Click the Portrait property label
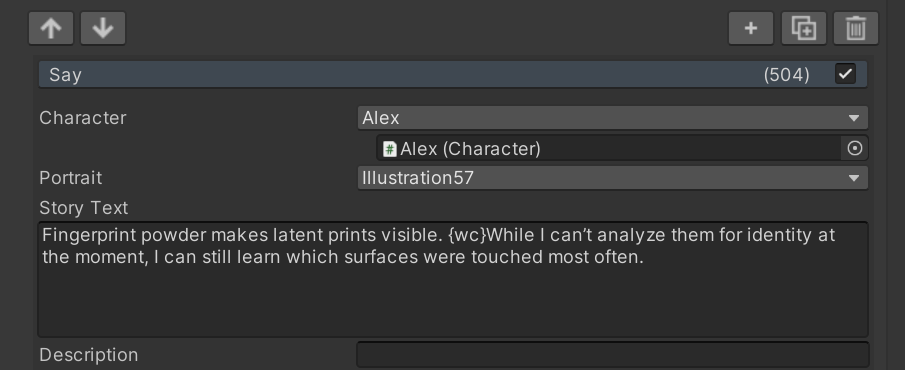The height and width of the screenshot is (370, 905). coord(70,178)
